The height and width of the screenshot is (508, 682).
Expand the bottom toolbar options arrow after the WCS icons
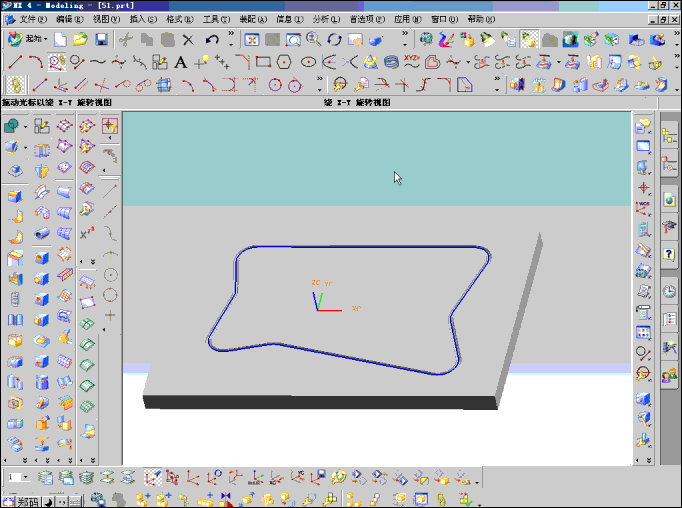pyautogui.click(x=477, y=482)
